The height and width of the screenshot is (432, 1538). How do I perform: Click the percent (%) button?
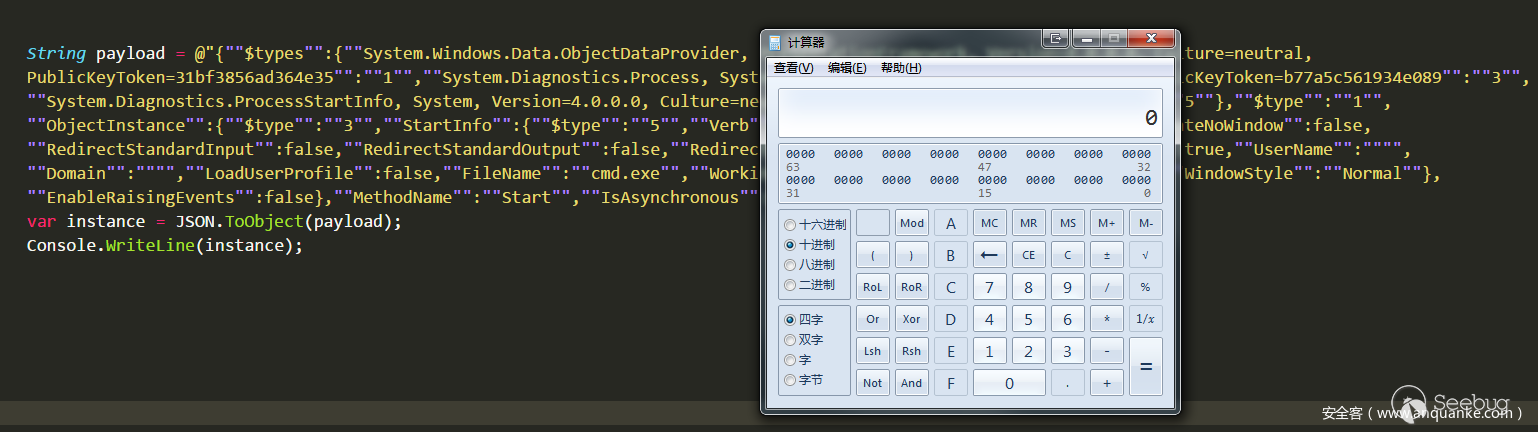coord(1145,287)
